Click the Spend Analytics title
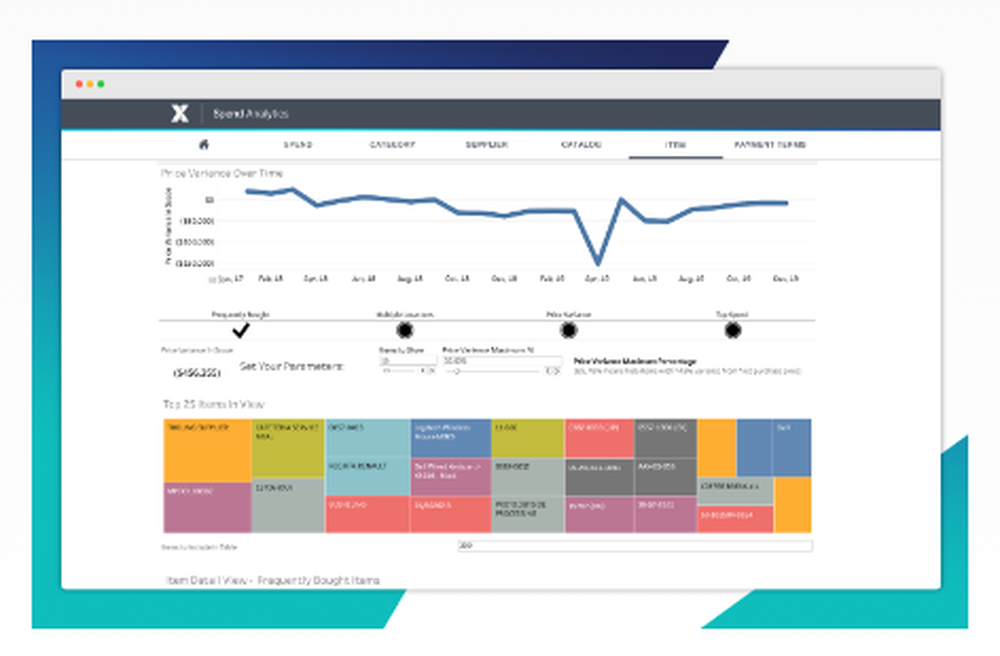1000x656 pixels. pos(251,114)
